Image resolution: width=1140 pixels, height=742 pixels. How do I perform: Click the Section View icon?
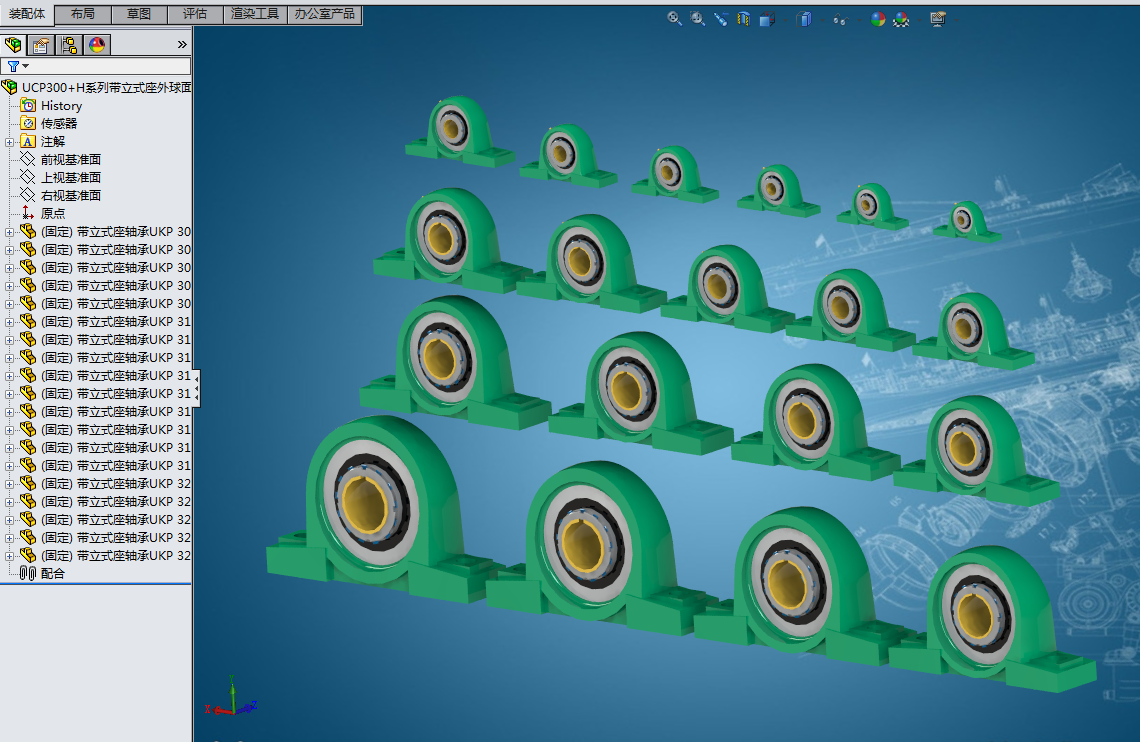tap(743, 19)
